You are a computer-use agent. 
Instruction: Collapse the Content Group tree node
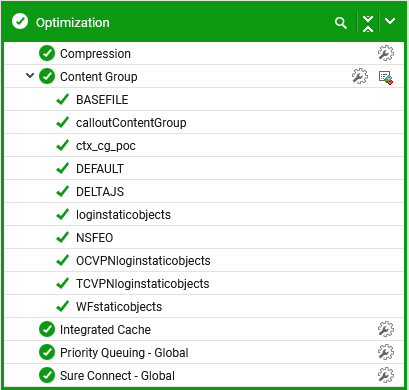pos(30,76)
